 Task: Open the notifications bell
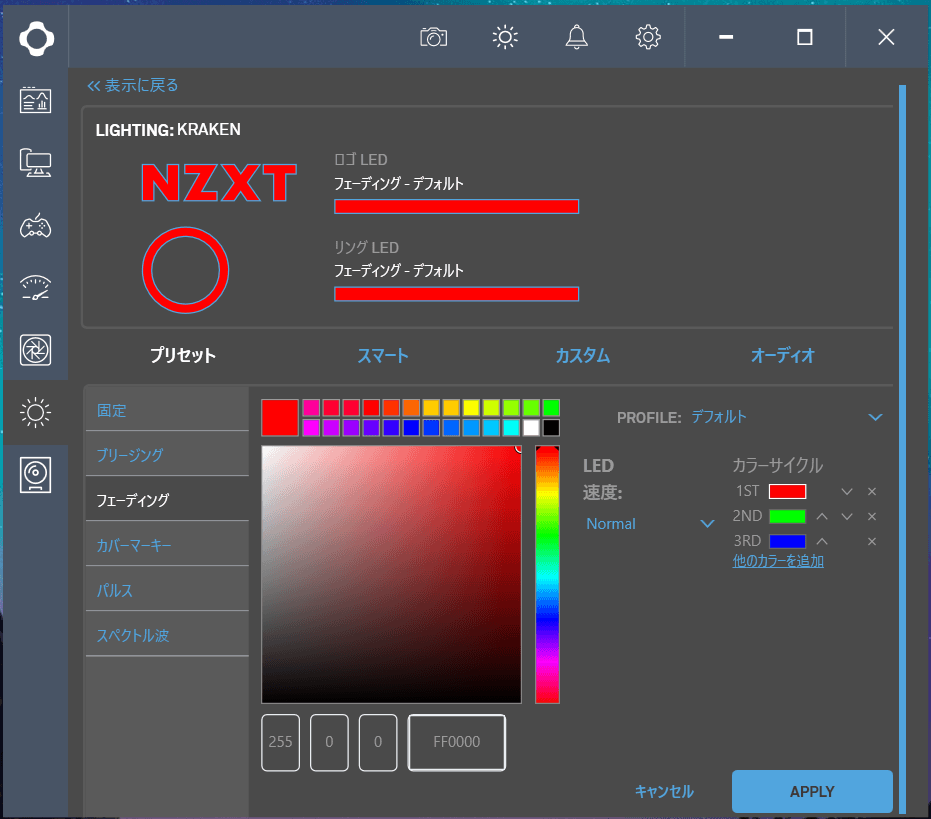(x=577, y=37)
